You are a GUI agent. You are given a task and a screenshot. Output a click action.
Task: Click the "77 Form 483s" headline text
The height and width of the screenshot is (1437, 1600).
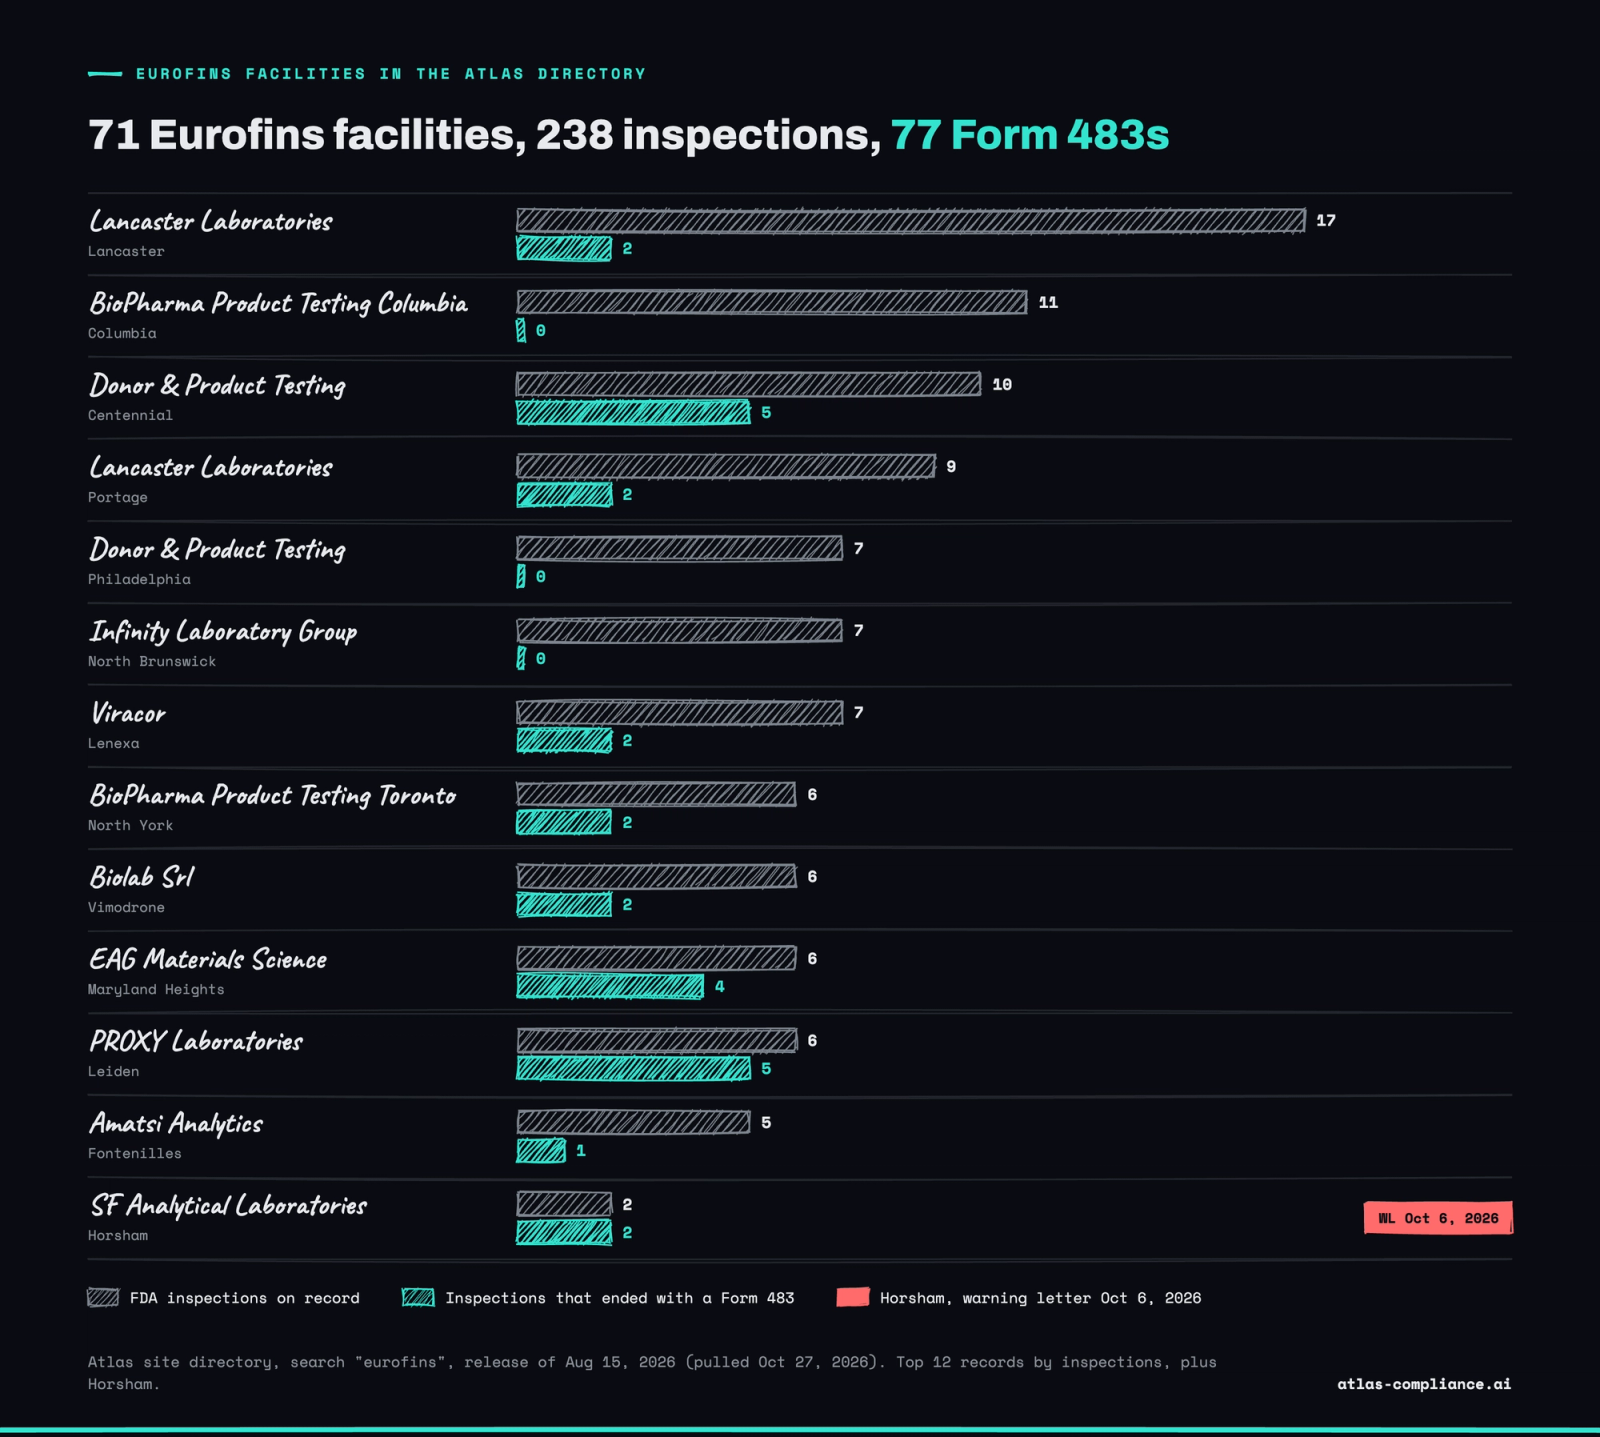(1029, 135)
